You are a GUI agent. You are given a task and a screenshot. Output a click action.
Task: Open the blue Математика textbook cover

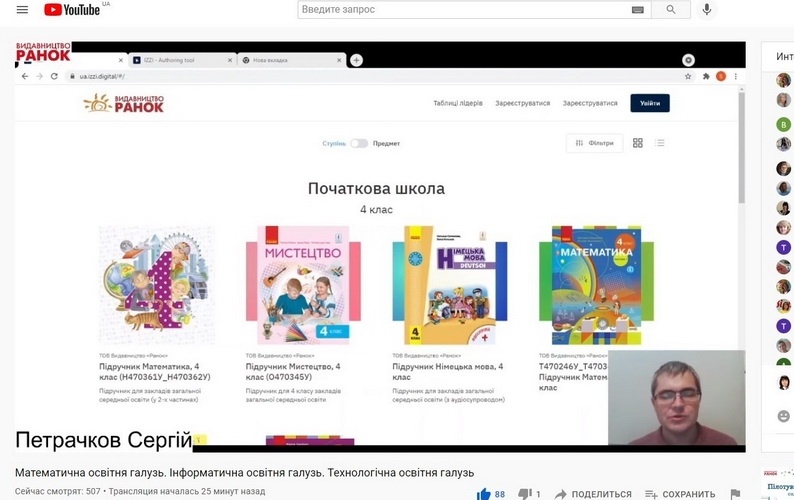coord(597,285)
